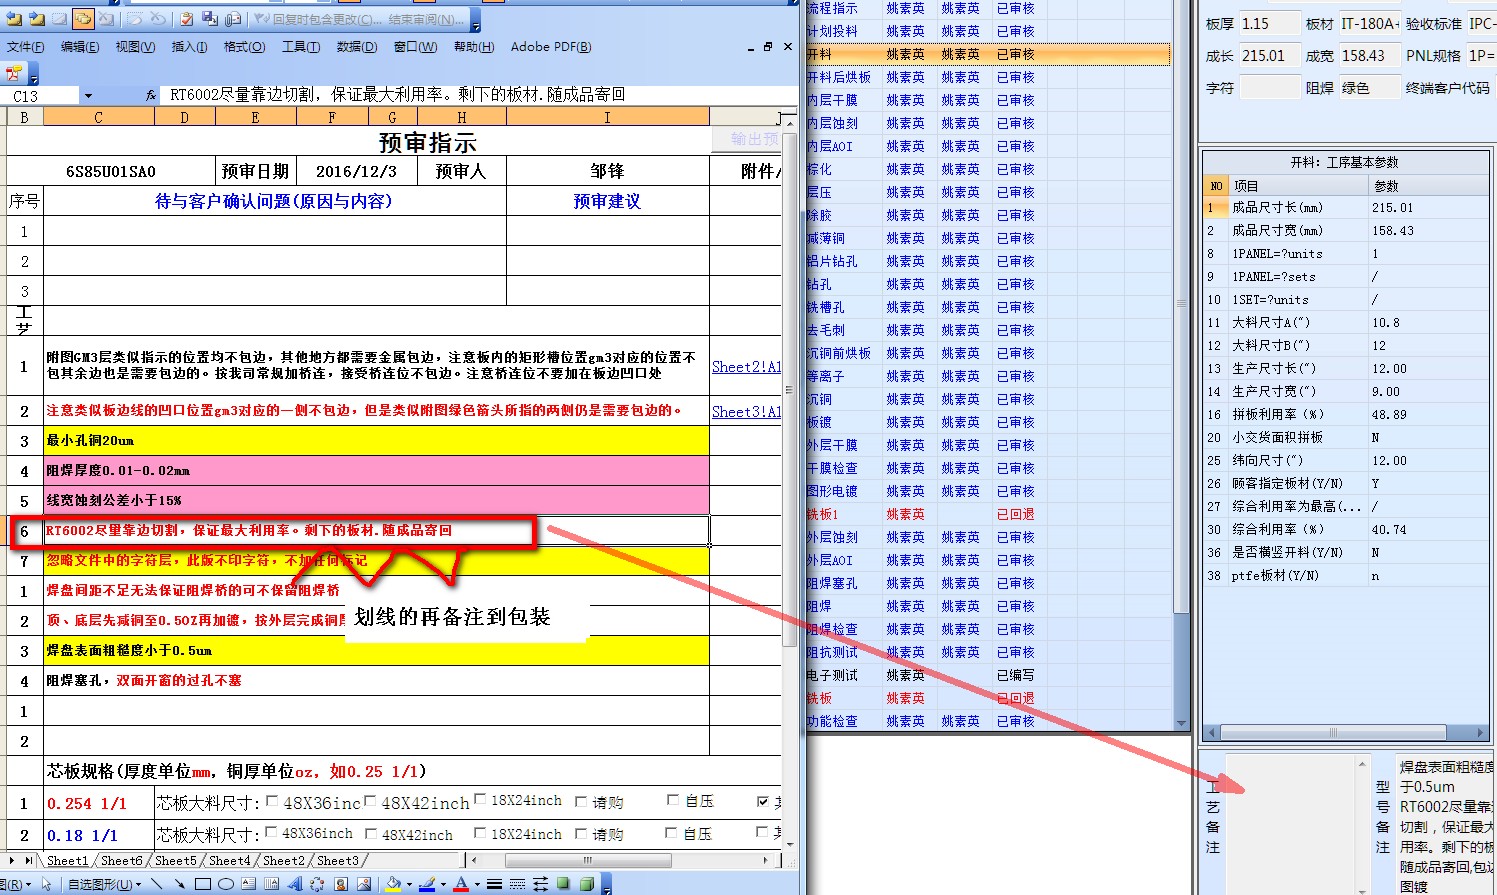Open the 自选图形 AutoShapes menu
Viewport: 1497px width, 895px height.
pyautogui.click(x=104, y=883)
